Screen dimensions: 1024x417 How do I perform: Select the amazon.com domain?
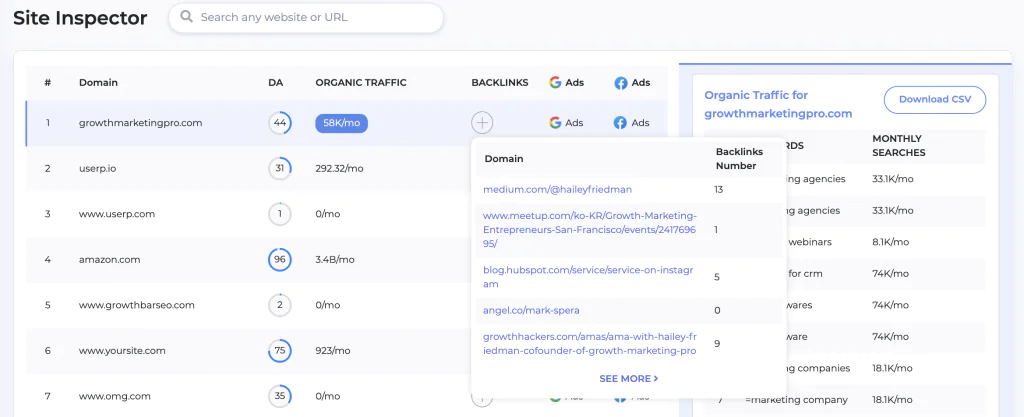110,260
